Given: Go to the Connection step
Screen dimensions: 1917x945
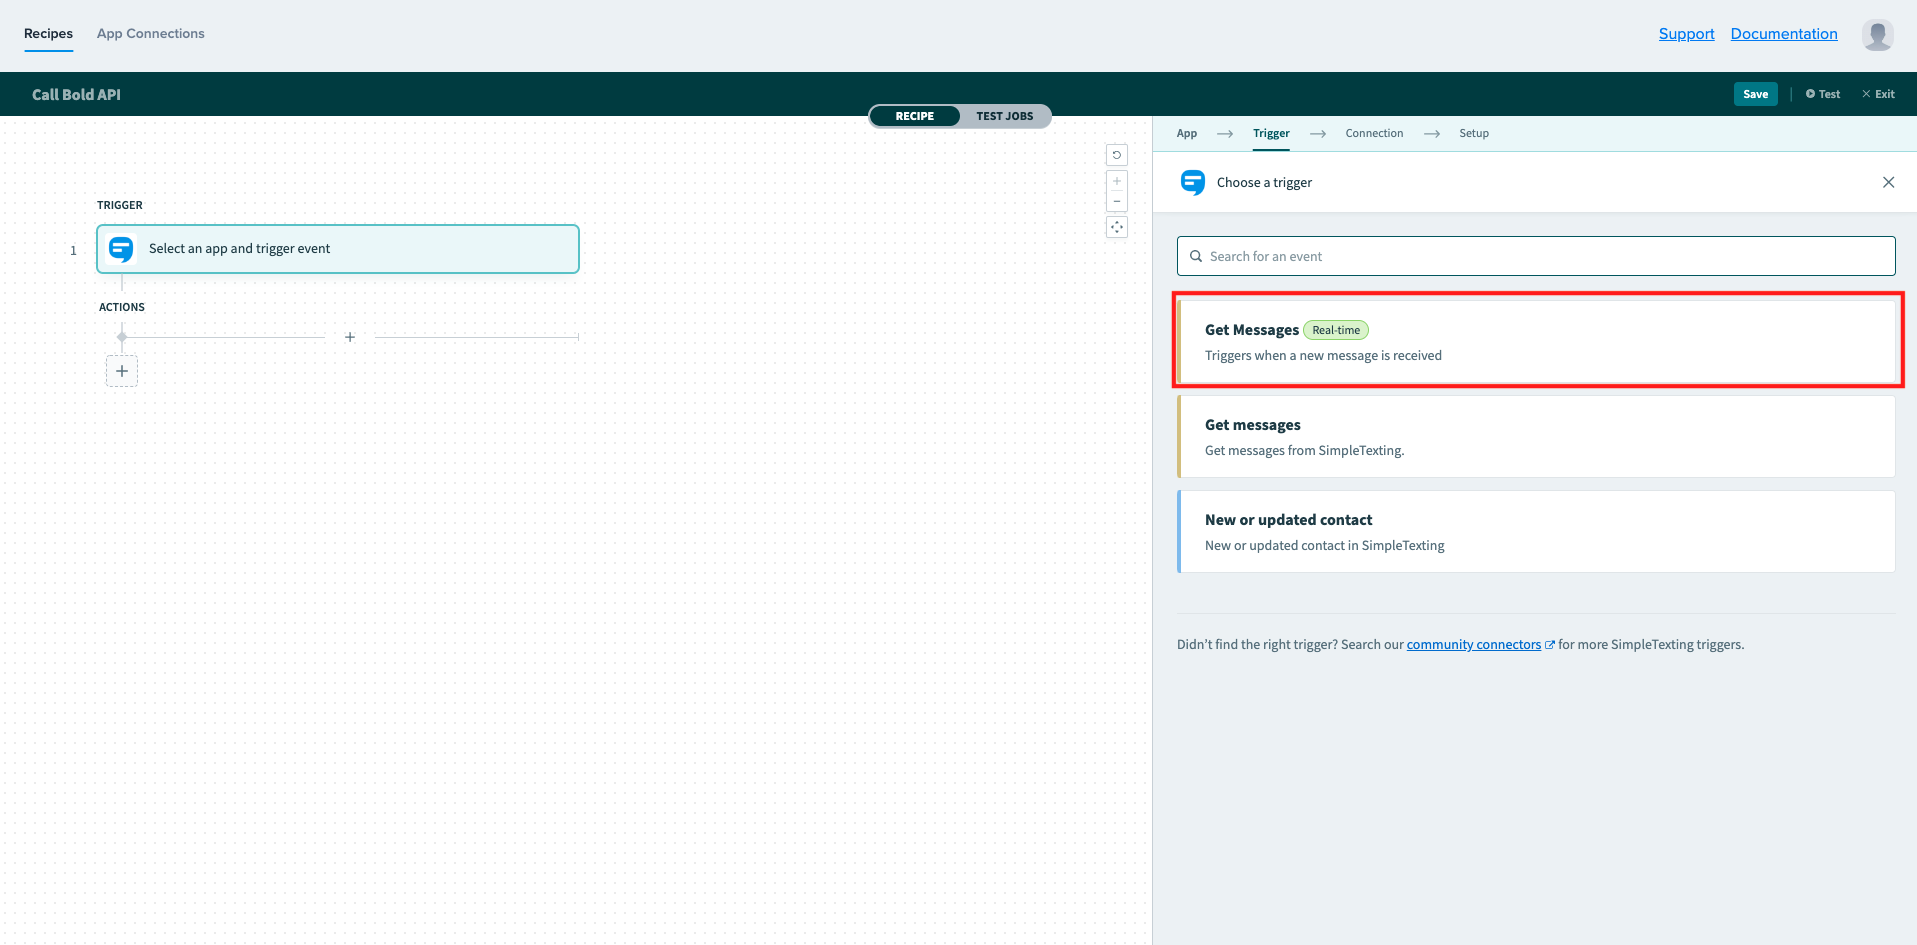Looking at the screenshot, I should pyautogui.click(x=1374, y=133).
